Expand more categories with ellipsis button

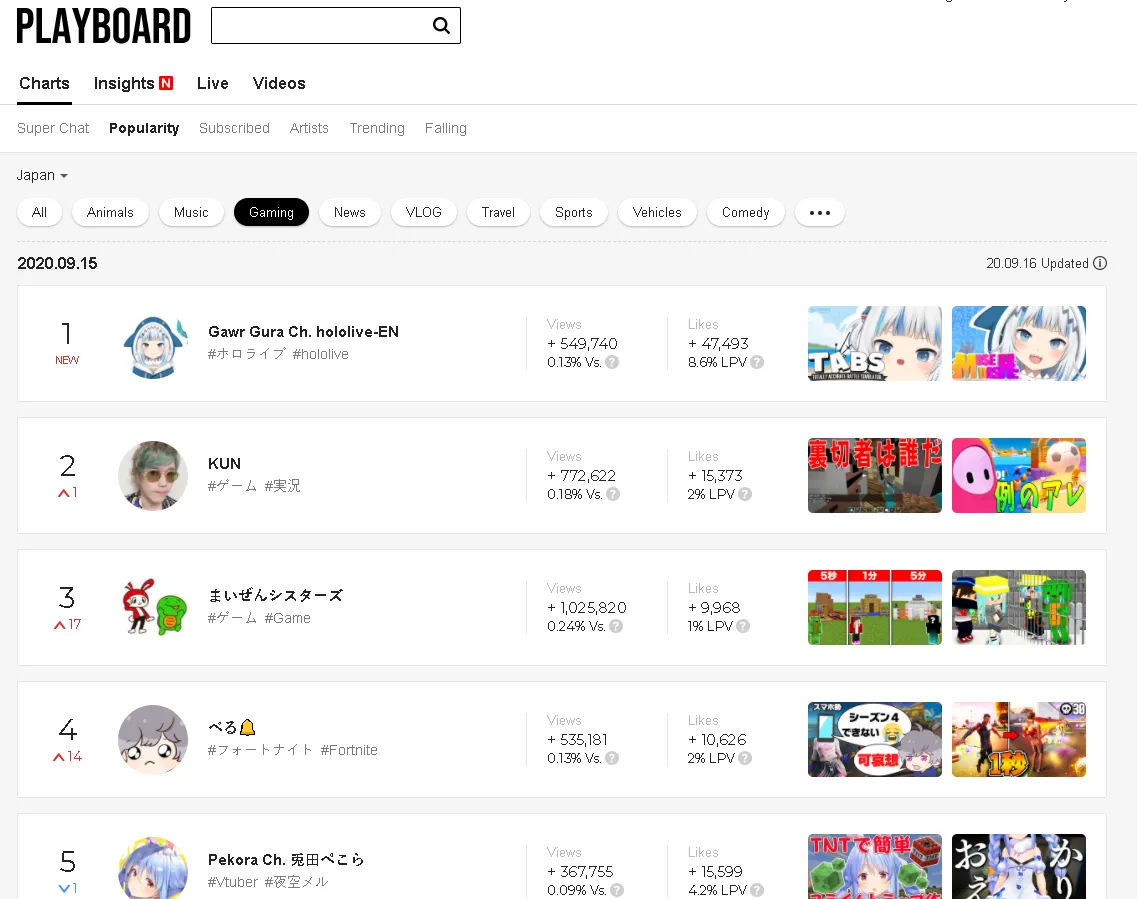click(x=820, y=212)
